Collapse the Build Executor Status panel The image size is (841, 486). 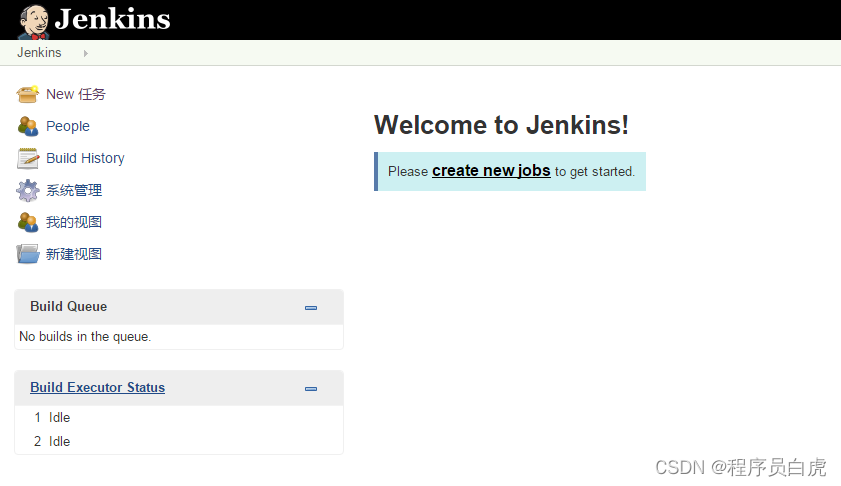[x=311, y=389]
